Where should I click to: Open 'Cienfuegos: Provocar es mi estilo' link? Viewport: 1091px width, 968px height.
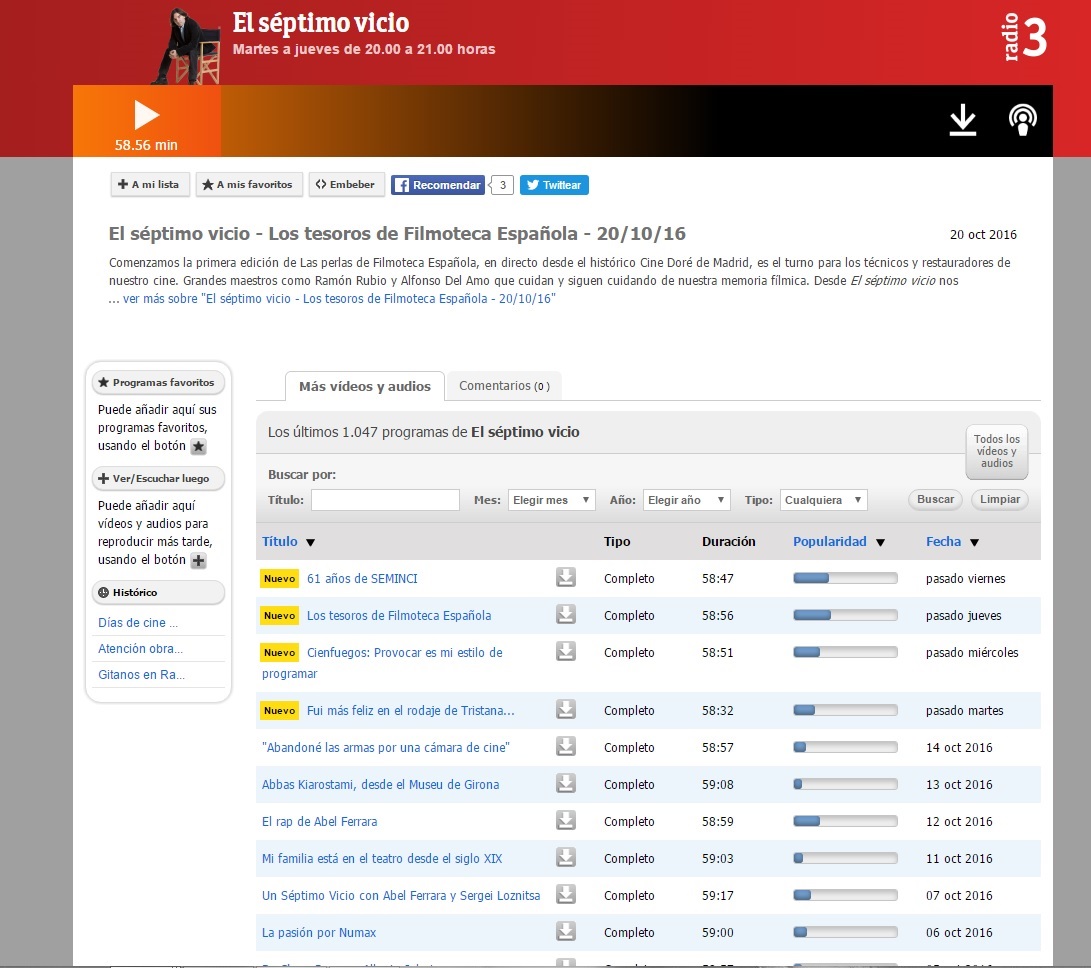pyautogui.click(x=382, y=662)
